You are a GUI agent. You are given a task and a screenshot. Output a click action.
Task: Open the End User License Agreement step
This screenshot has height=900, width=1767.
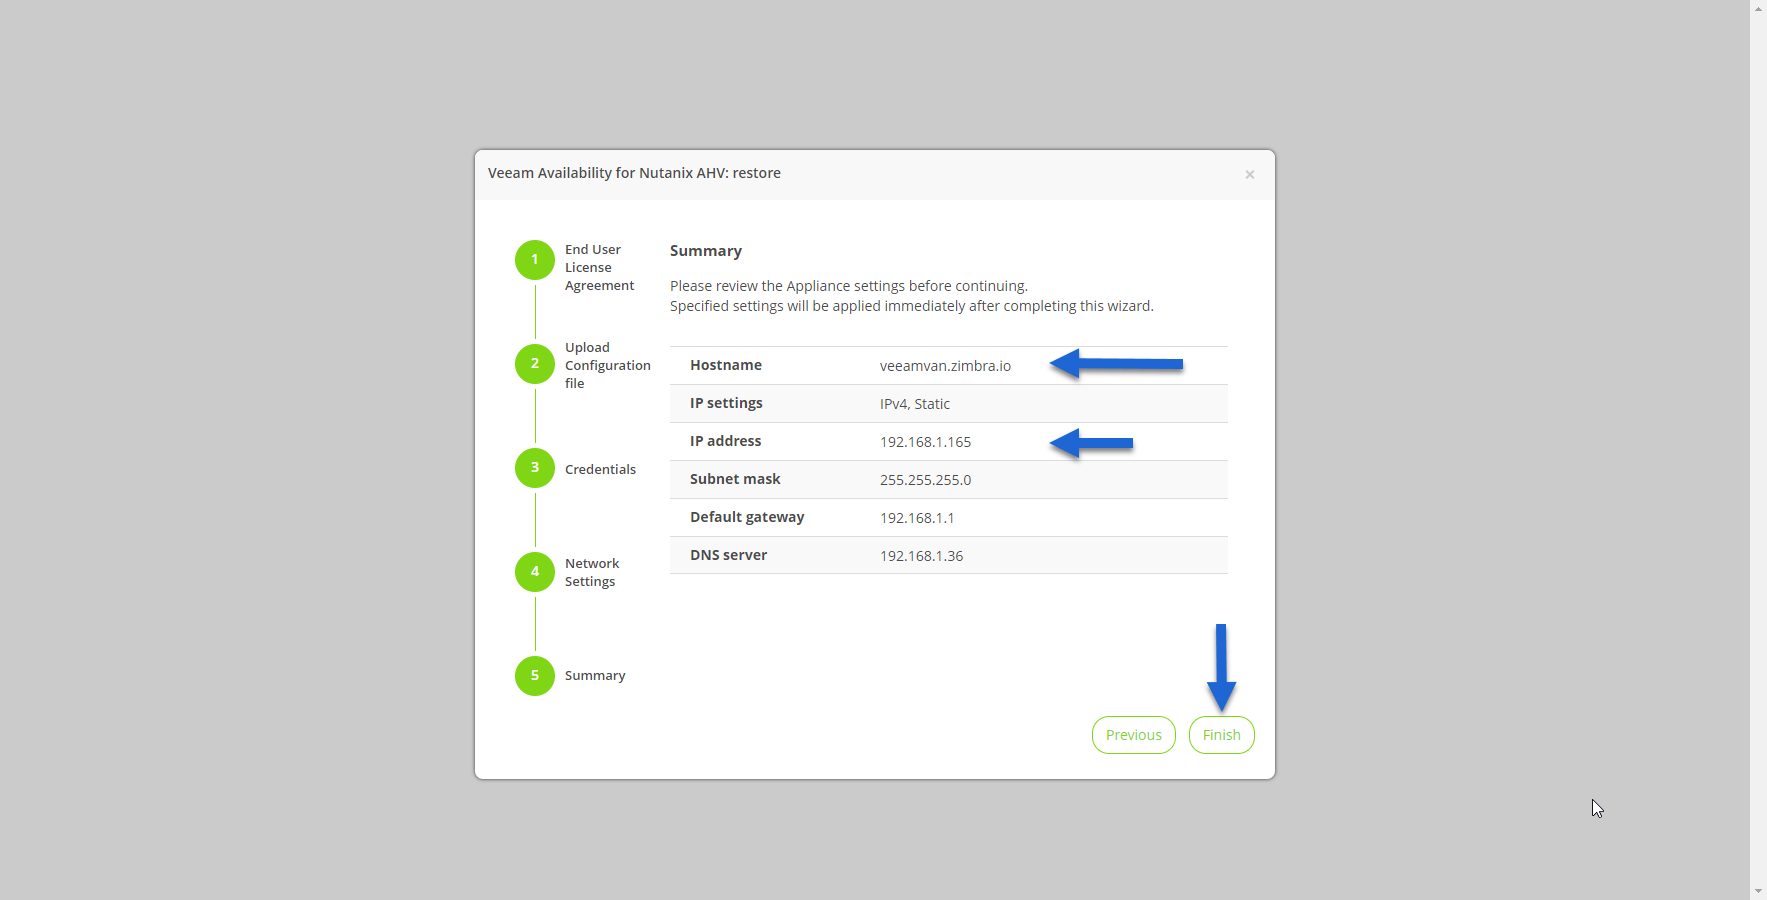(599, 268)
